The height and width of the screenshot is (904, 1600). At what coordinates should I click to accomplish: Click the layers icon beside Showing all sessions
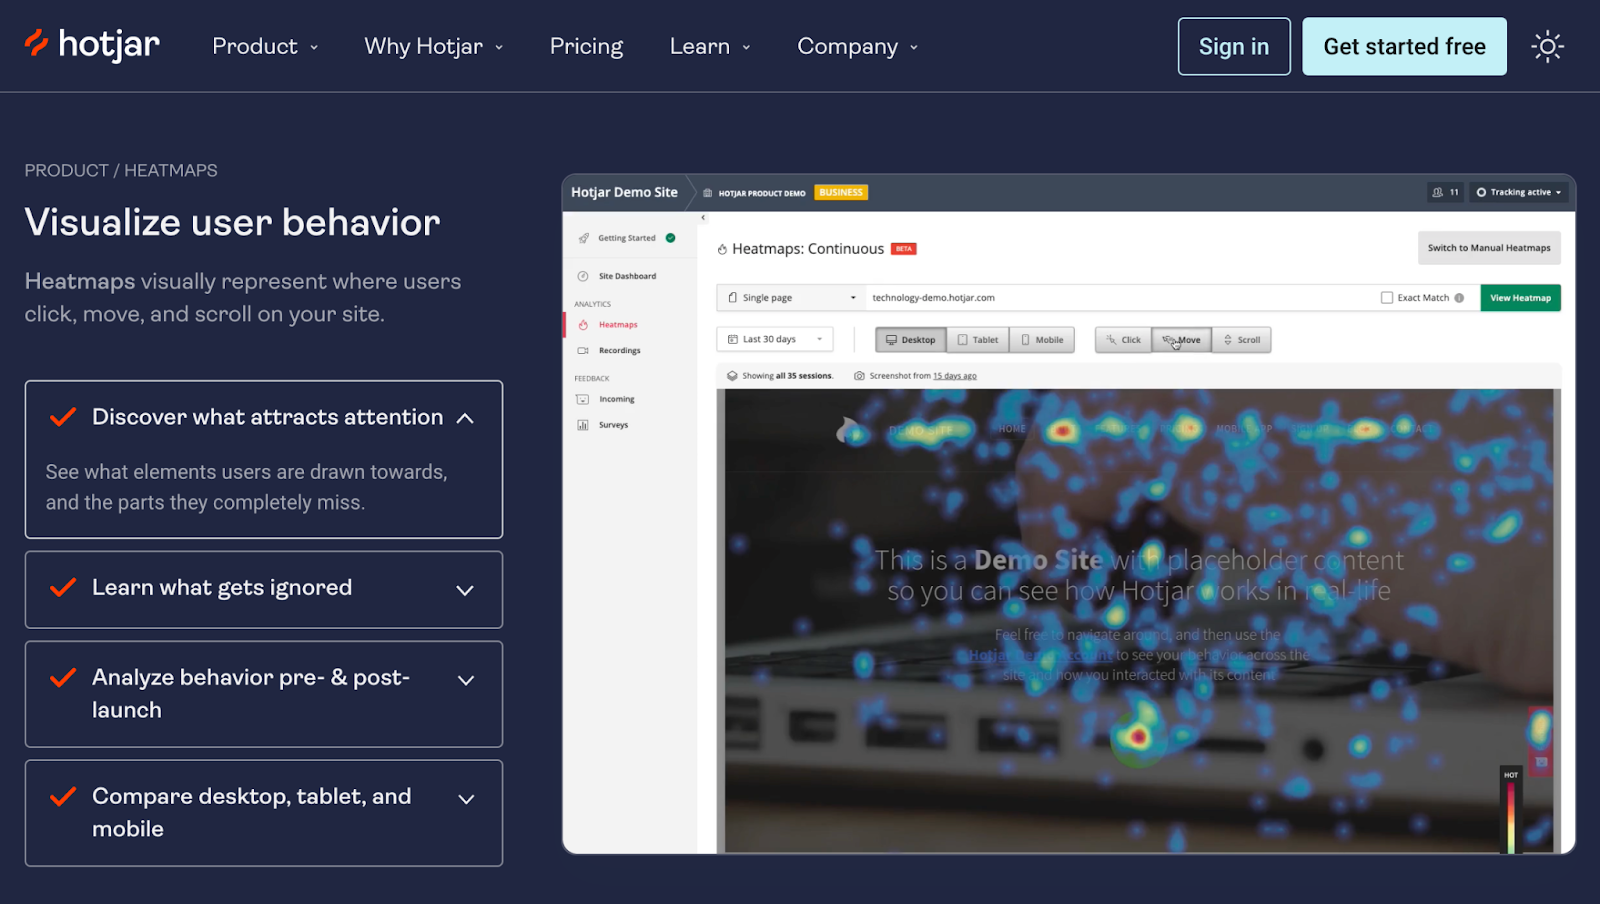732,376
